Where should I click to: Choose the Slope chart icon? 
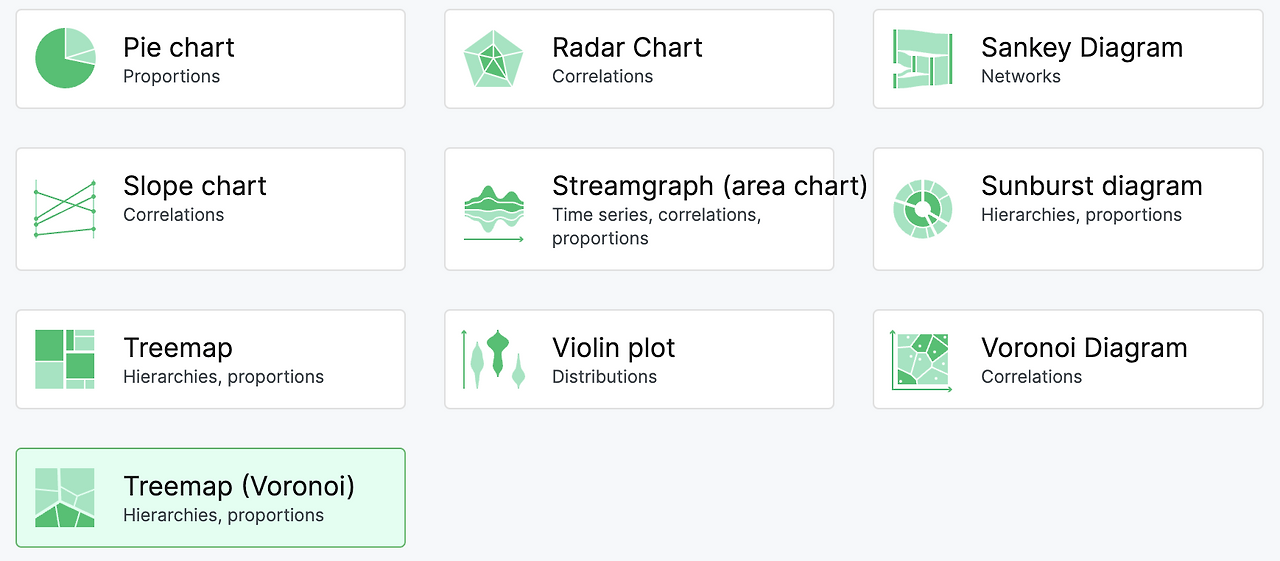pyautogui.click(x=65, y=209)
